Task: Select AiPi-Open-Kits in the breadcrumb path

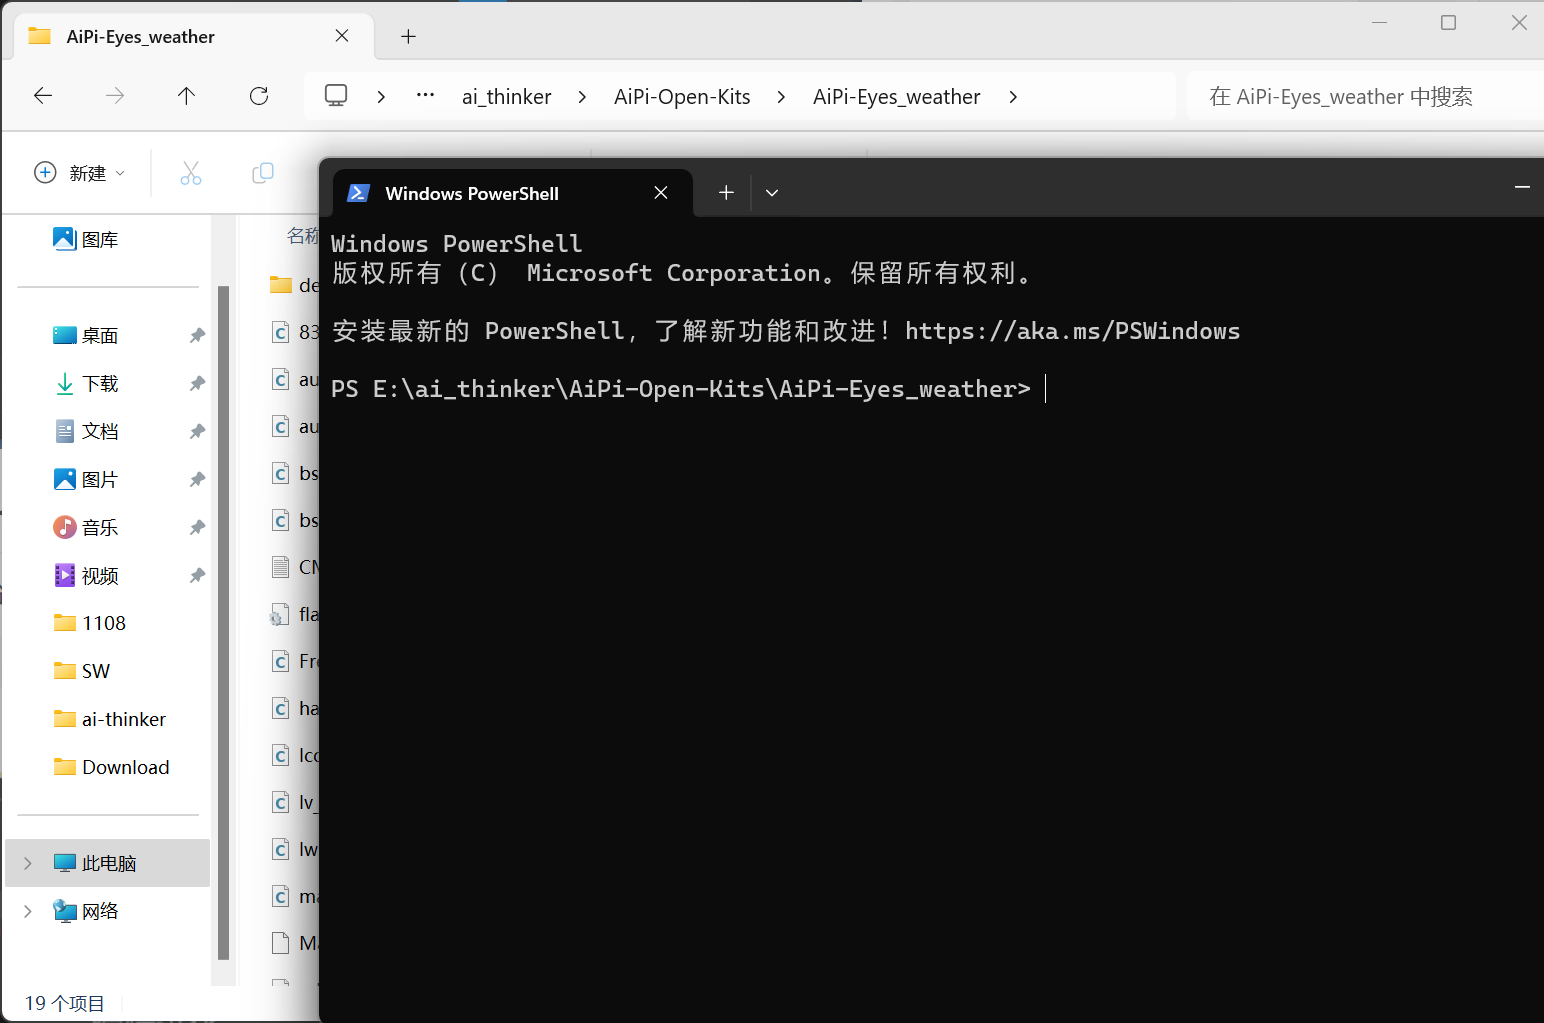Action: click(682, 97)
